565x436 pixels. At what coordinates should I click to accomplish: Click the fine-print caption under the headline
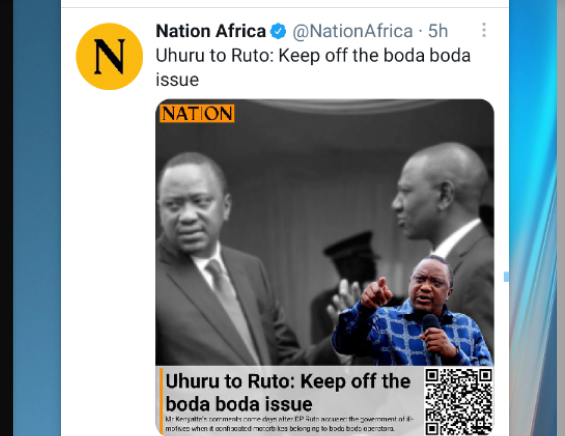coord(289,424)
